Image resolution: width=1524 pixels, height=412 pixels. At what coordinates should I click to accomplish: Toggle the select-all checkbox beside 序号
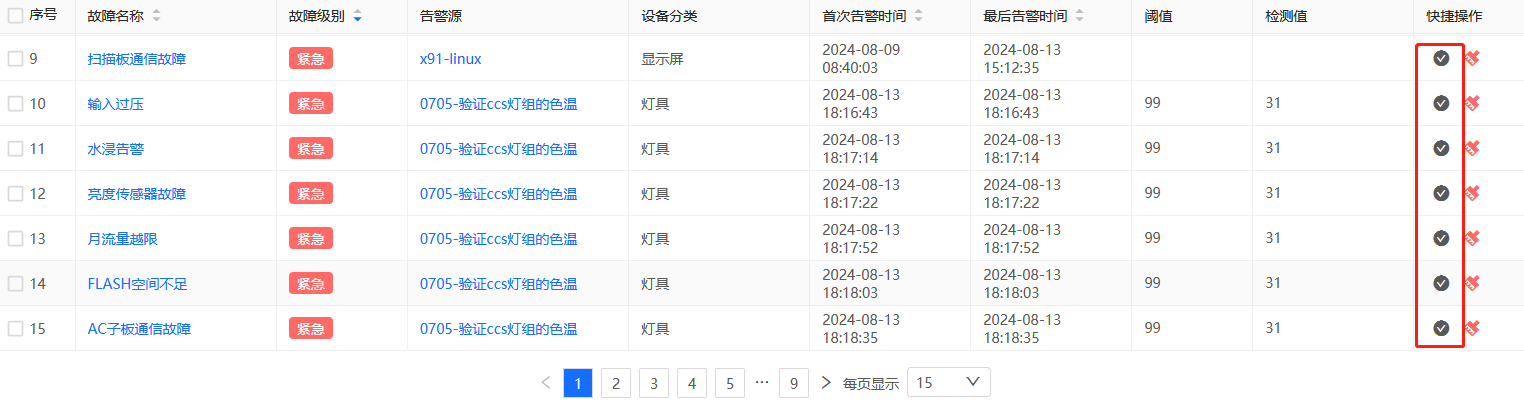click(15, 17)
